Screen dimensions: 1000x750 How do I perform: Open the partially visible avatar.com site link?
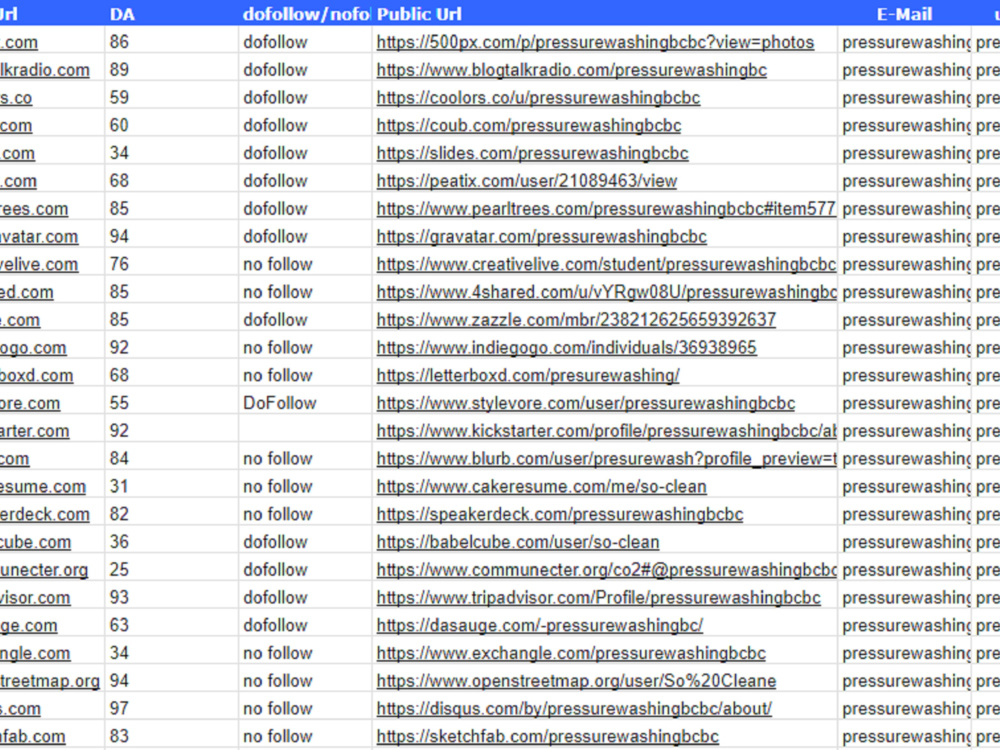click(x=39, y=237)
